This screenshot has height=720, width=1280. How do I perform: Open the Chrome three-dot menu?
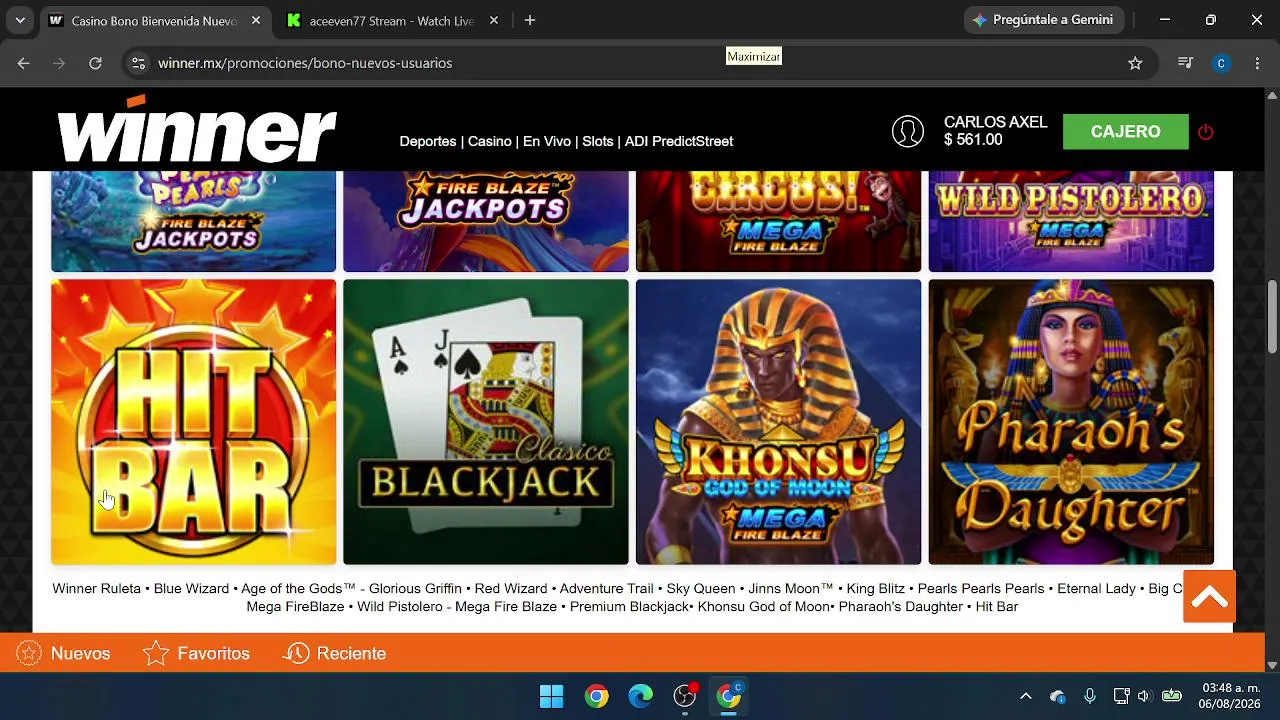[1258, 63]
